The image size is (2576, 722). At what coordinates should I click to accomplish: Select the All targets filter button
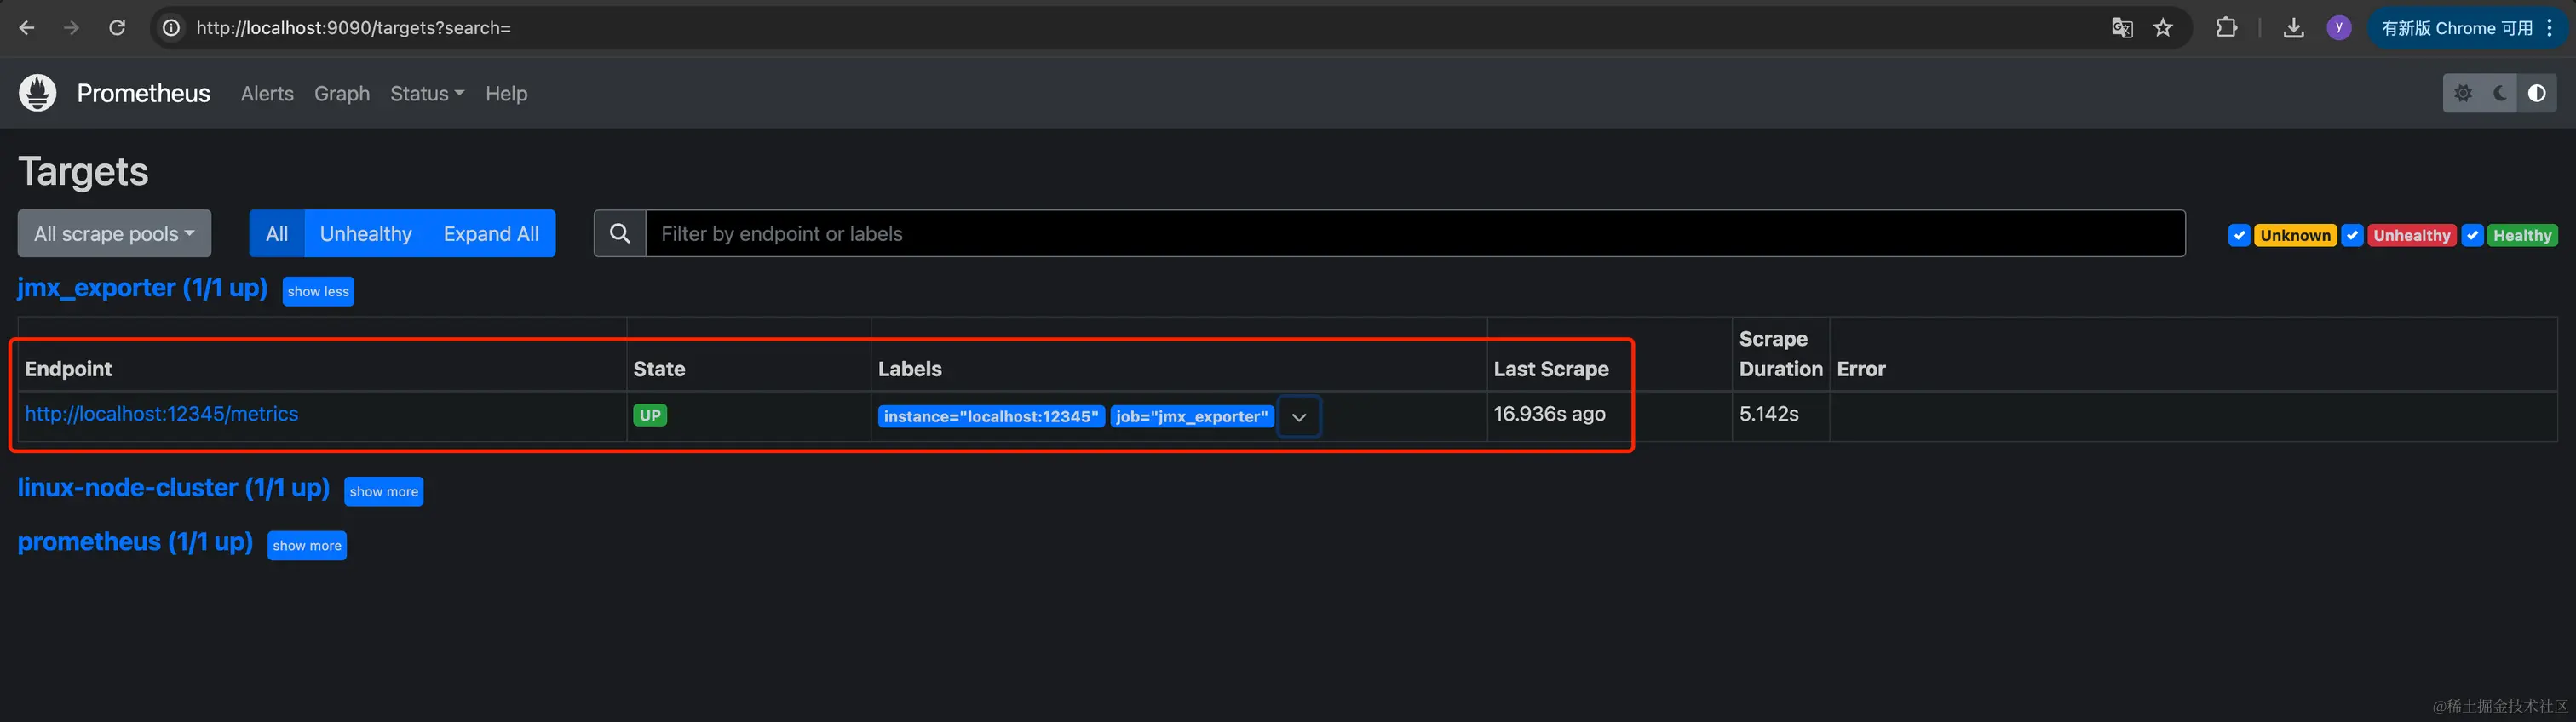click(x=277, y=233)
